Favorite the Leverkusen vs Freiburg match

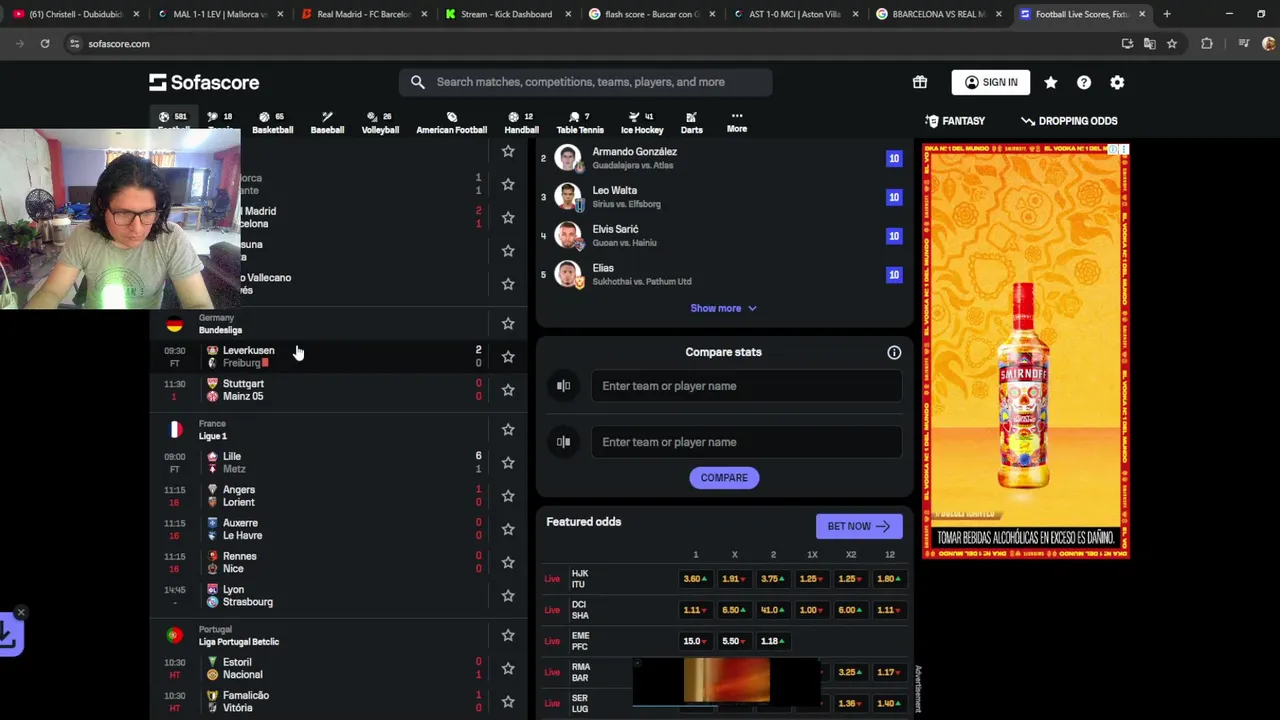[x=508, y=357]
